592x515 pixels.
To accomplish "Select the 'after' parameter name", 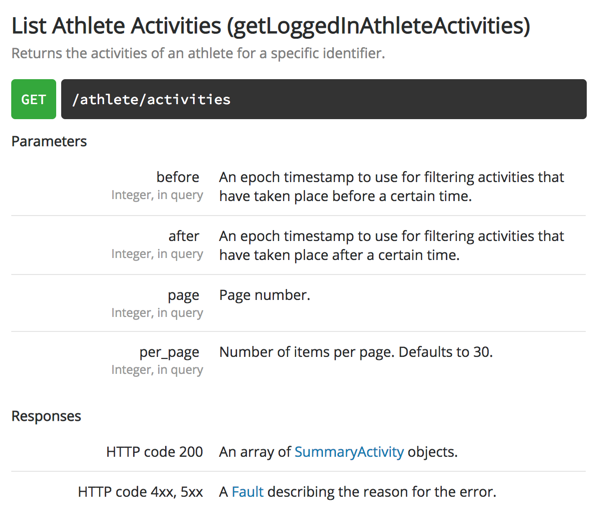I will pos(183,236).
